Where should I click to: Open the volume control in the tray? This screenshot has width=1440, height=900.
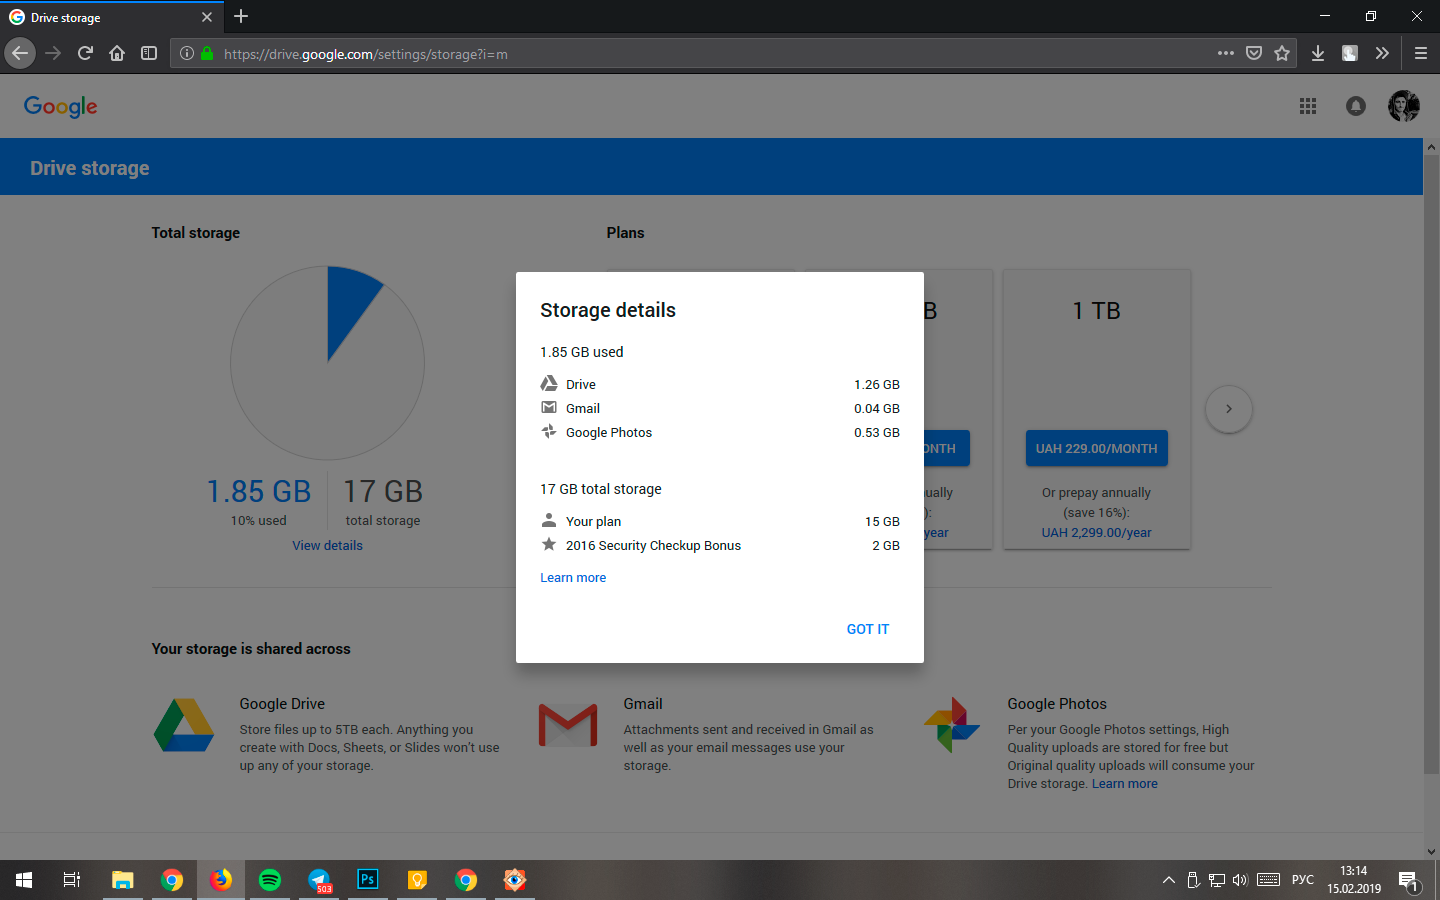point(1241,880)
